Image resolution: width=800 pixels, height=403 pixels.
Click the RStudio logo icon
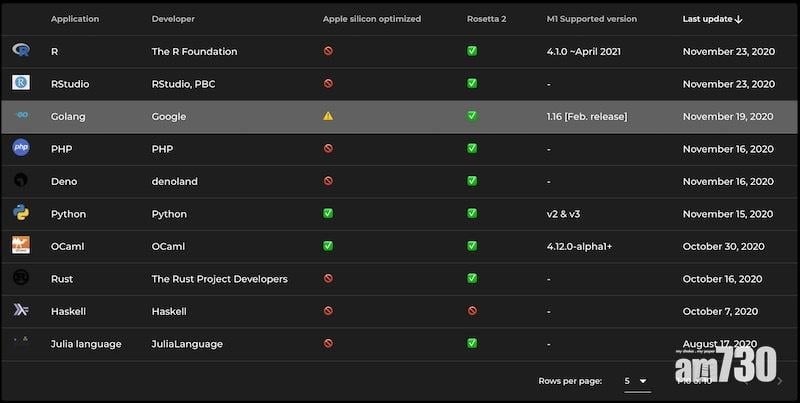tap(21, 83)
